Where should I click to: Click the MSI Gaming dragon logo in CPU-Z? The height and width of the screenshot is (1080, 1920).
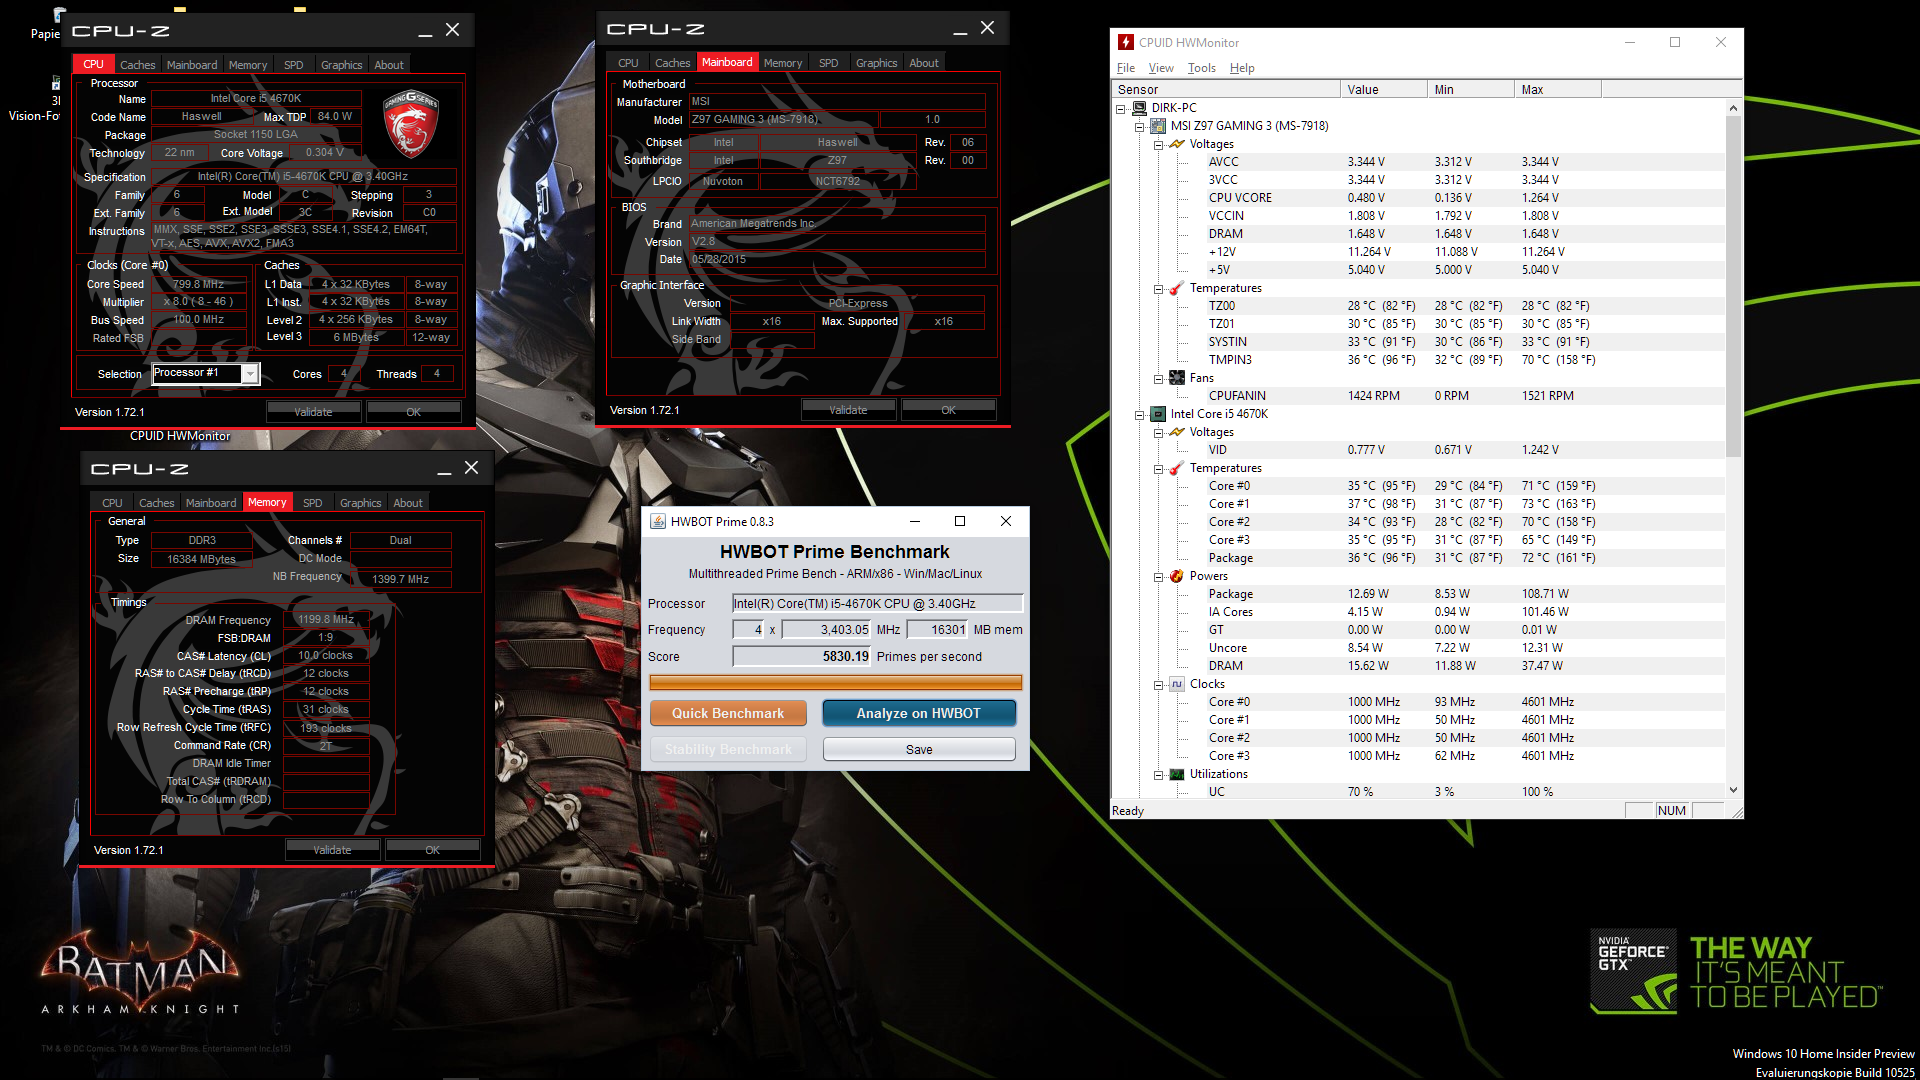pos(412,124)
